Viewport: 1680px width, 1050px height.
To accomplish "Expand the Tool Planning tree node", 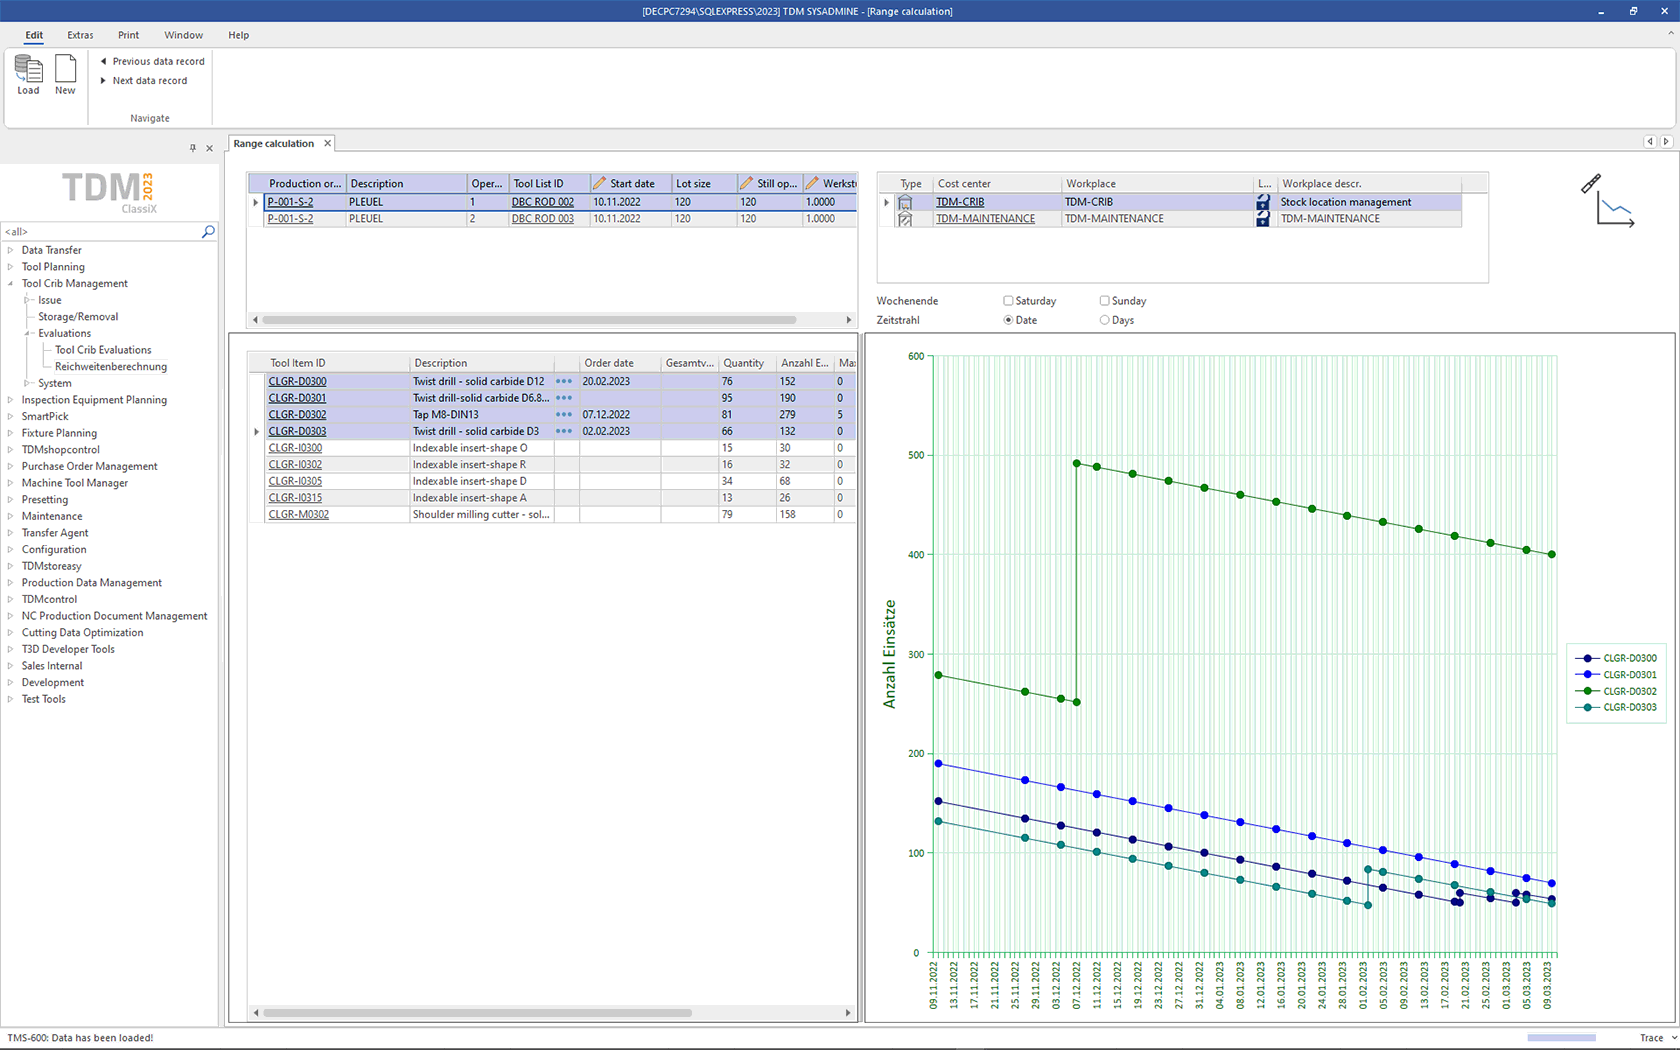I will (10, 267).
